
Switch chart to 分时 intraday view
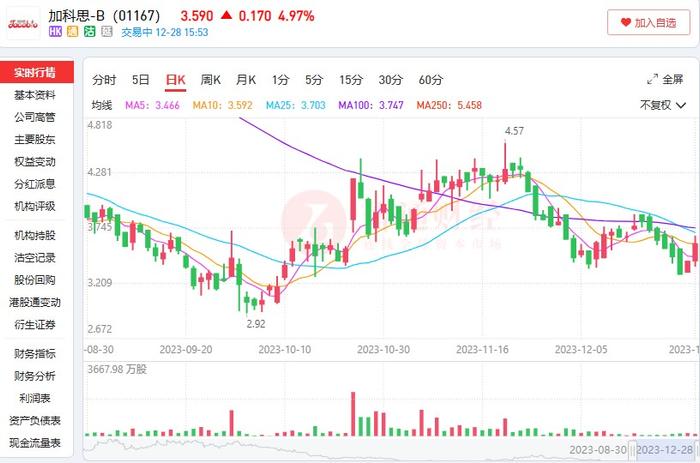(x=104, y=80)
